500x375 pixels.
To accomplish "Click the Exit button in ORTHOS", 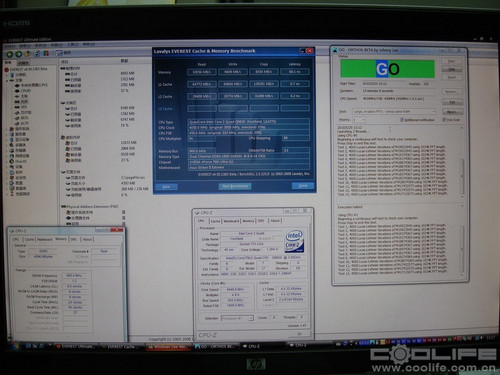I will point(452,102).
